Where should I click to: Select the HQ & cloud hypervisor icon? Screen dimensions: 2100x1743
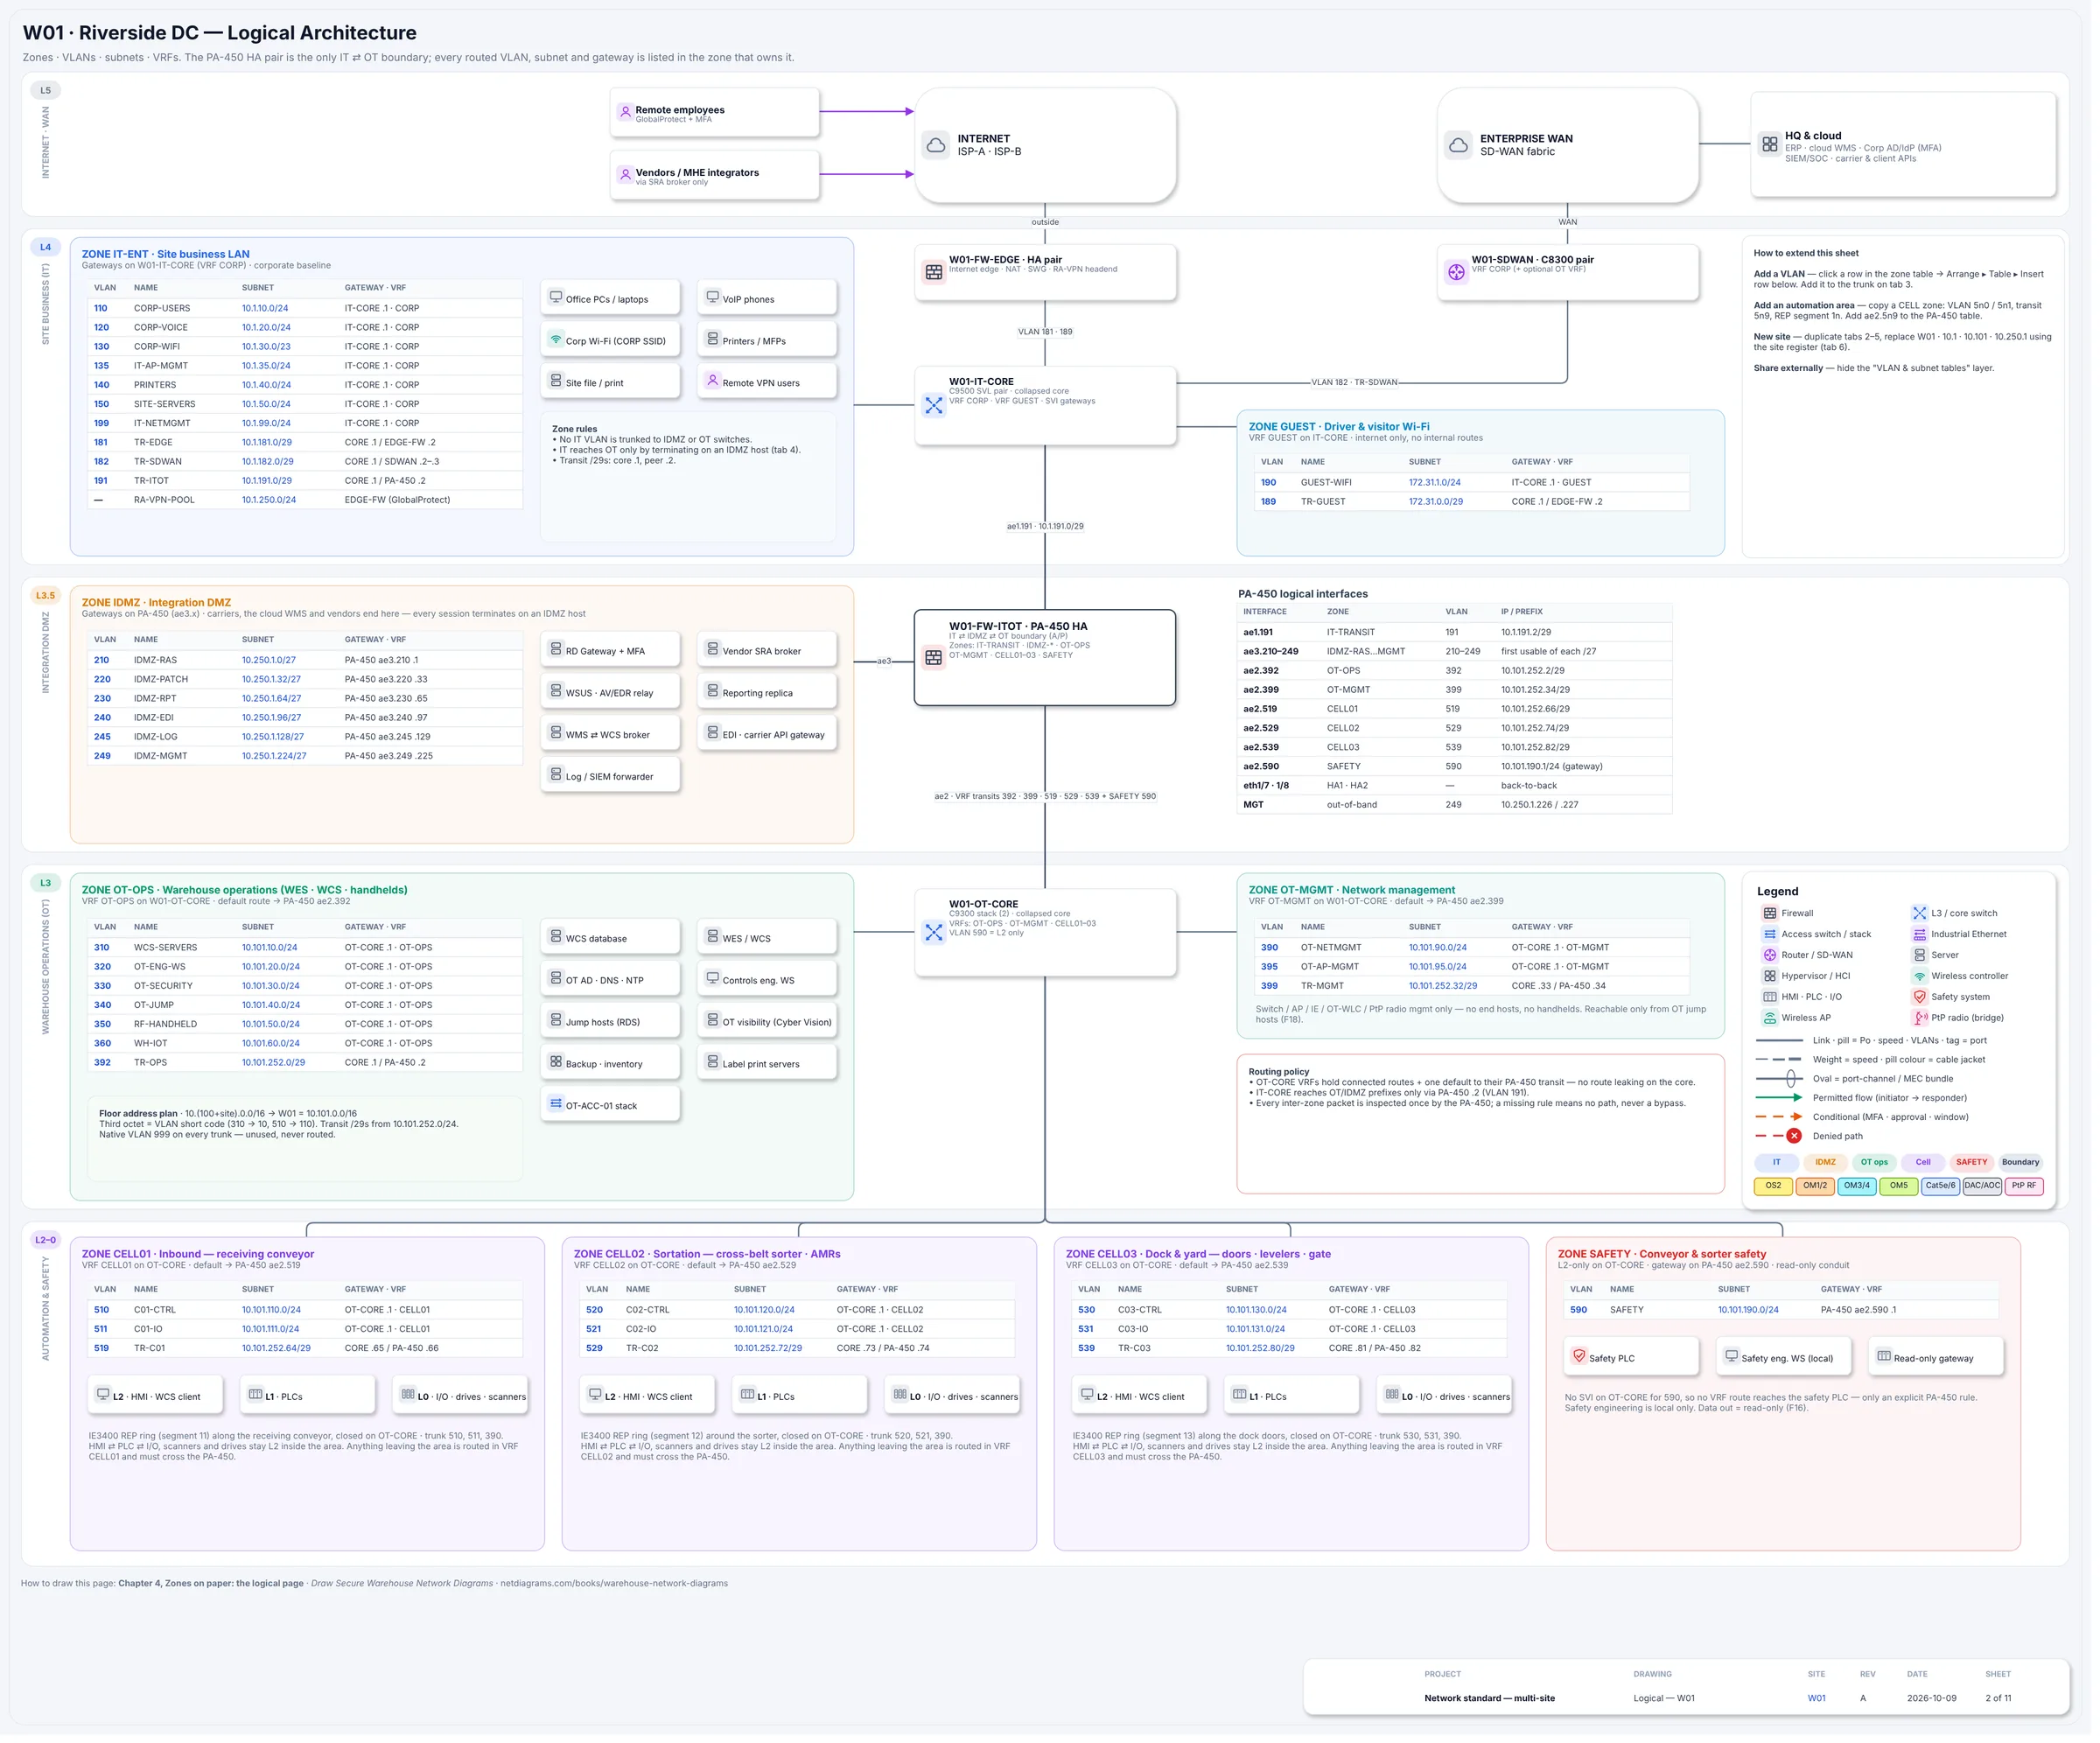tap(1770, 144)
